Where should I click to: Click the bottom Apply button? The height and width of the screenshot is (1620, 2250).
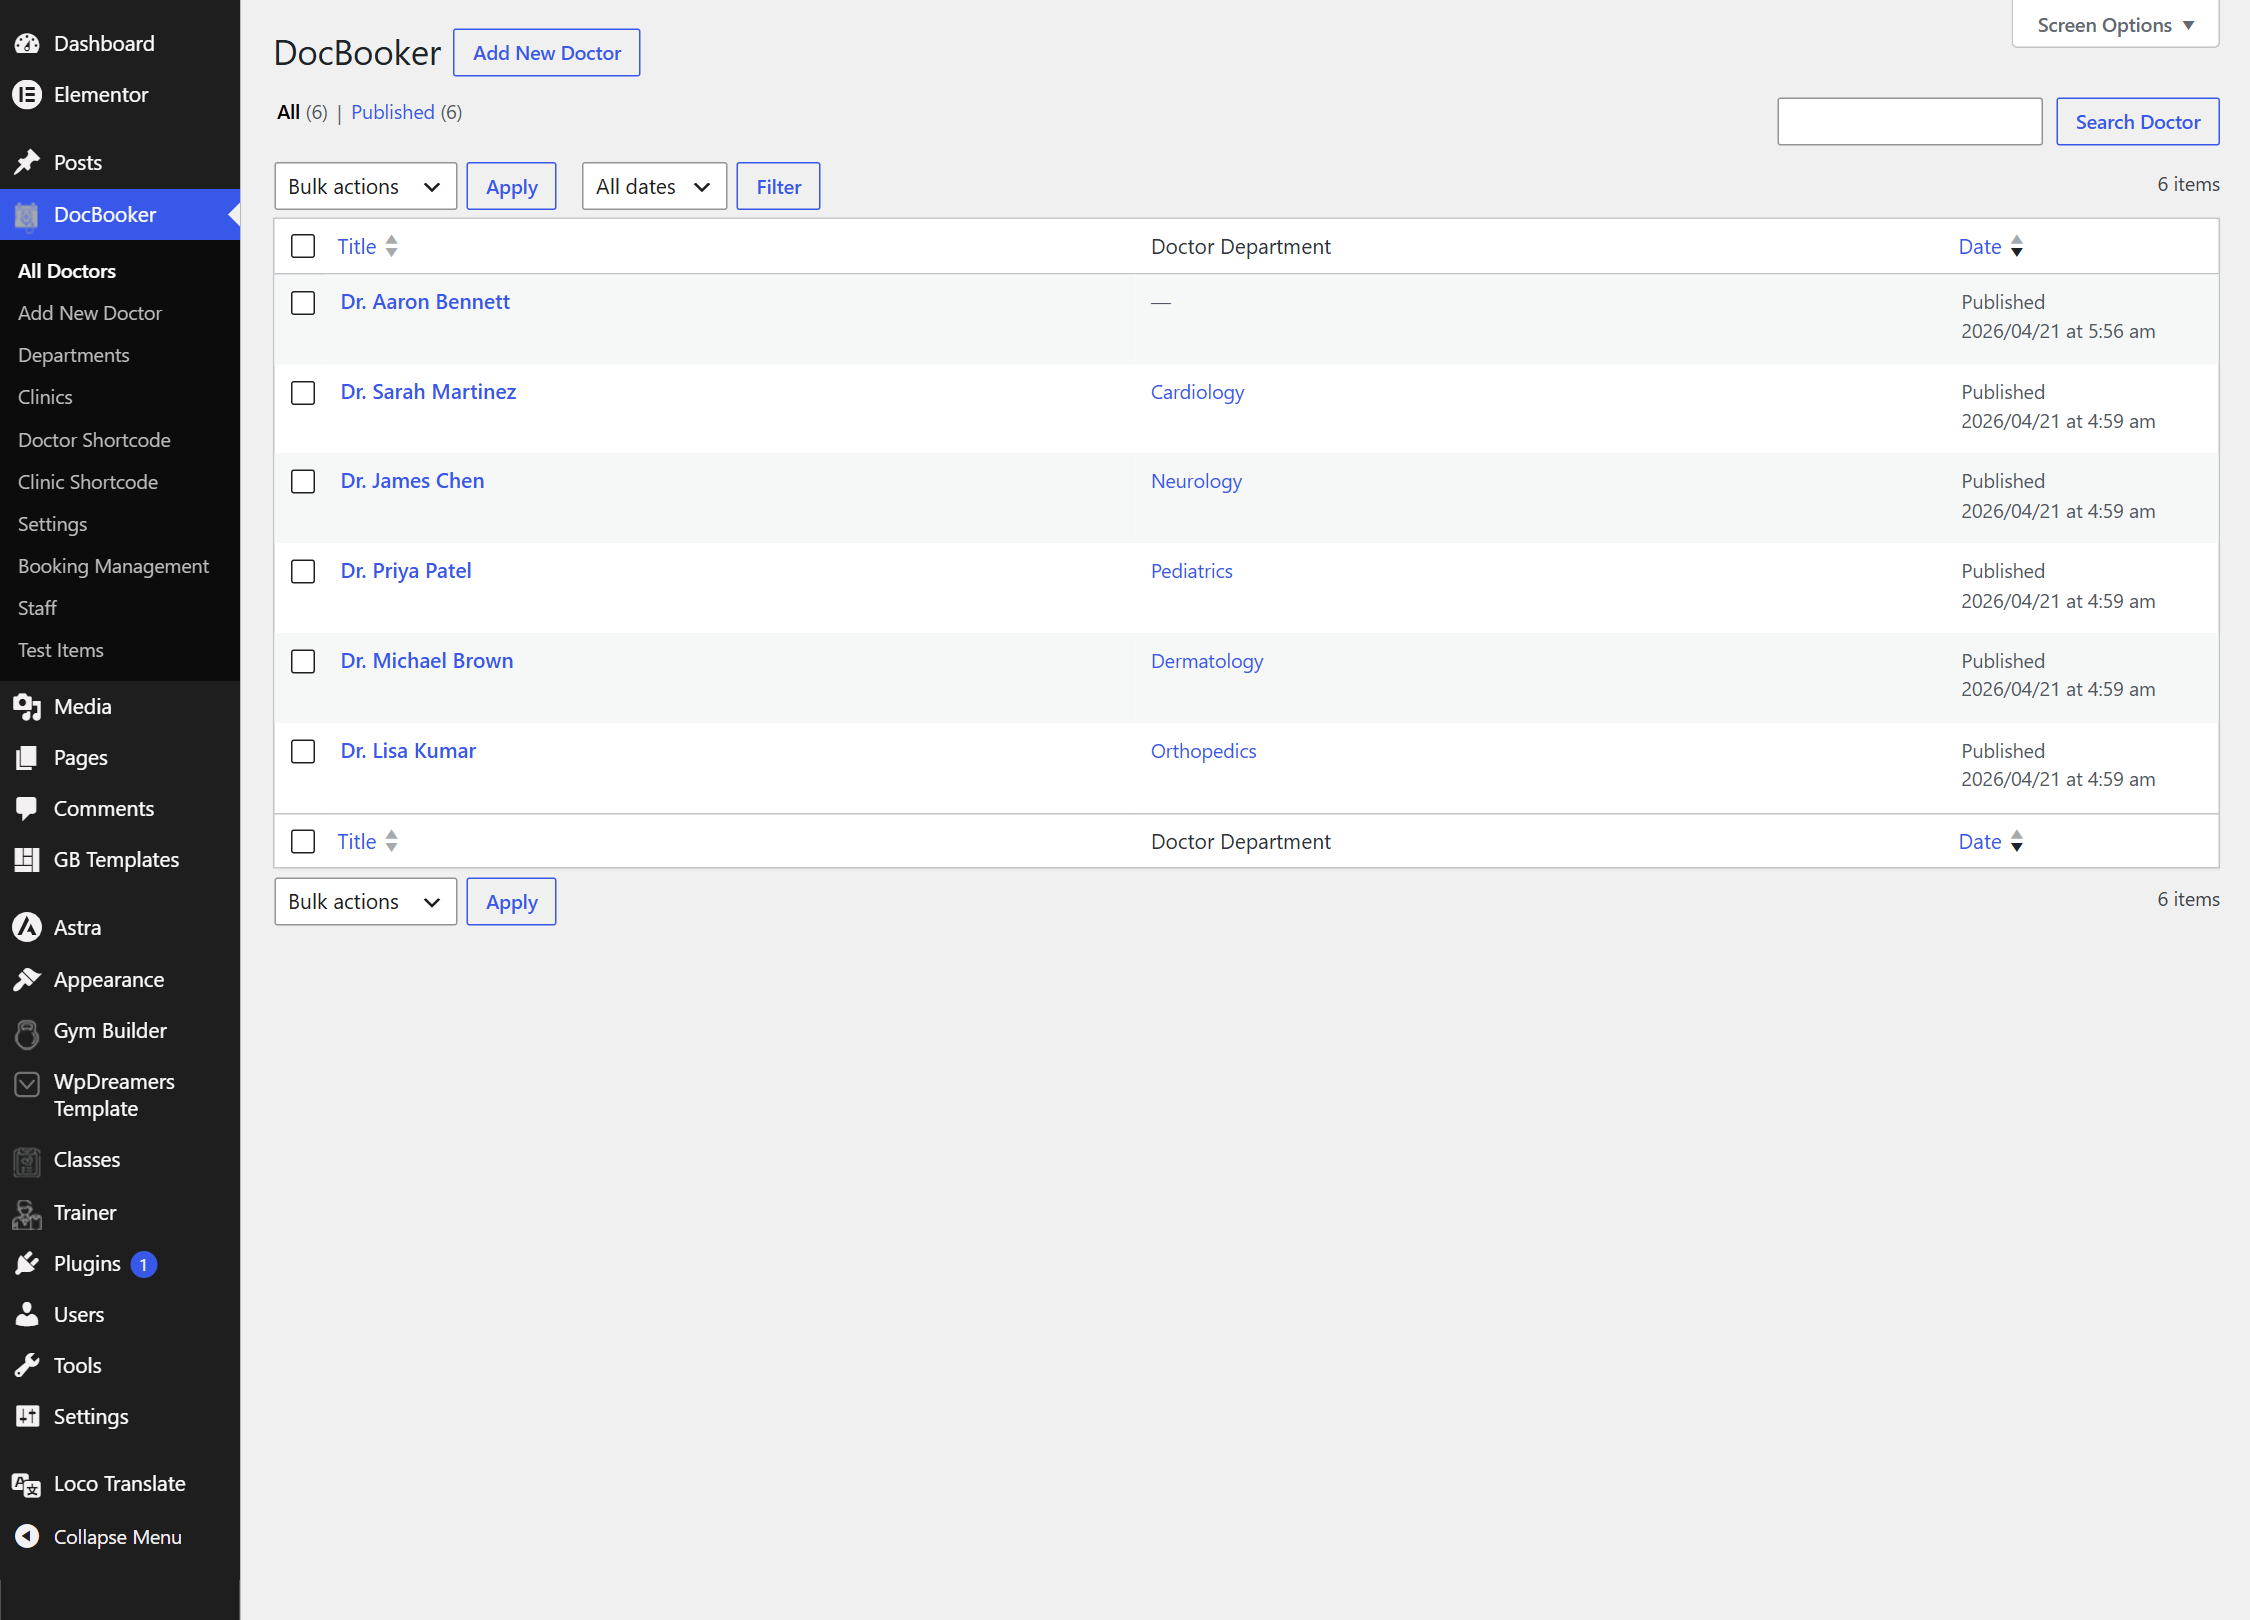[x=511, y=902]
